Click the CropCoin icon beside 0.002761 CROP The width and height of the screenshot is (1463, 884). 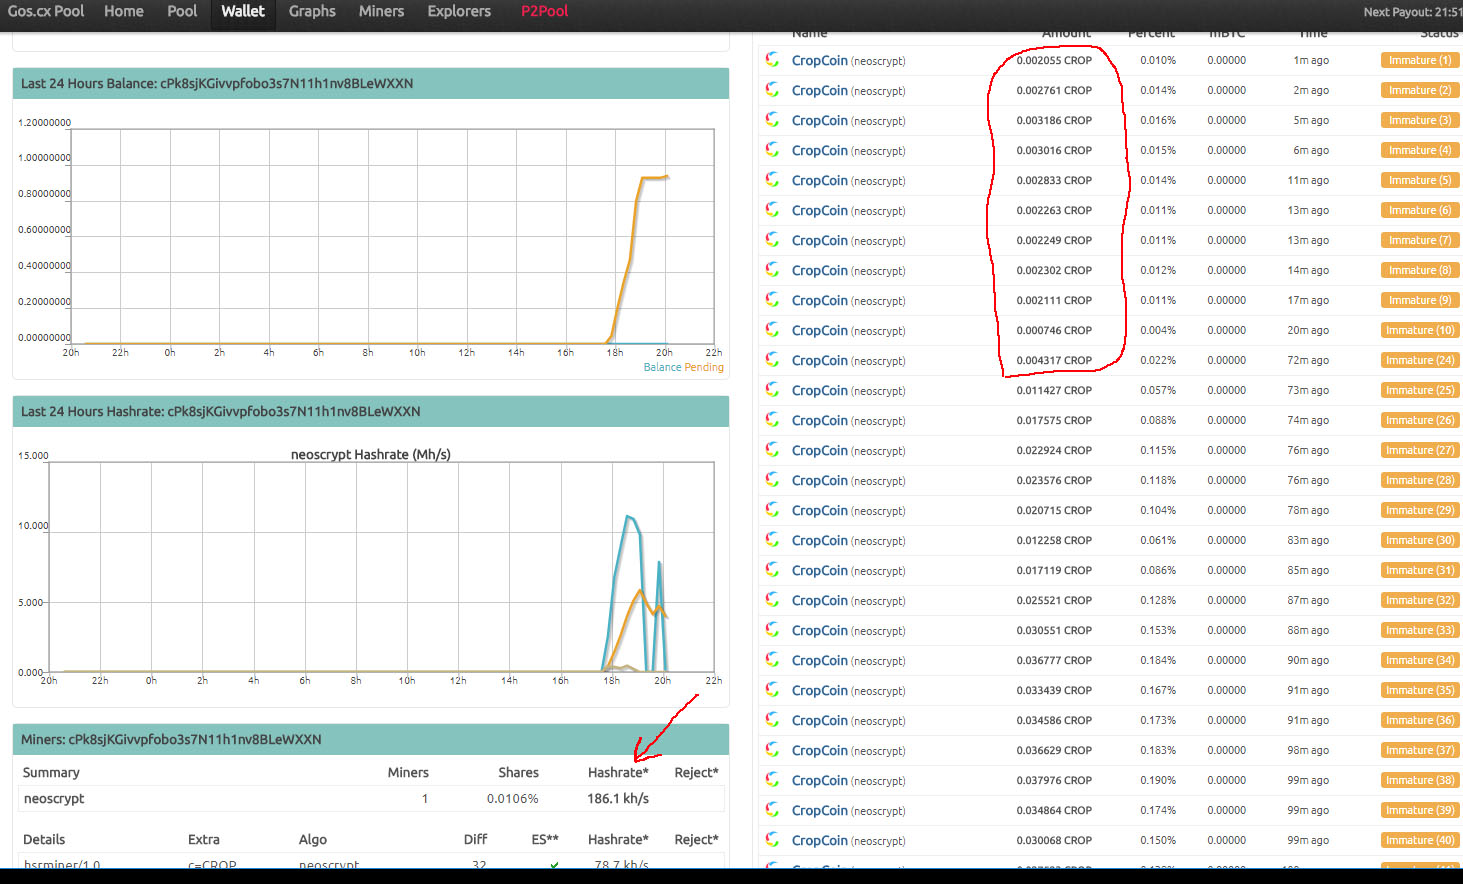pos(772,90)
